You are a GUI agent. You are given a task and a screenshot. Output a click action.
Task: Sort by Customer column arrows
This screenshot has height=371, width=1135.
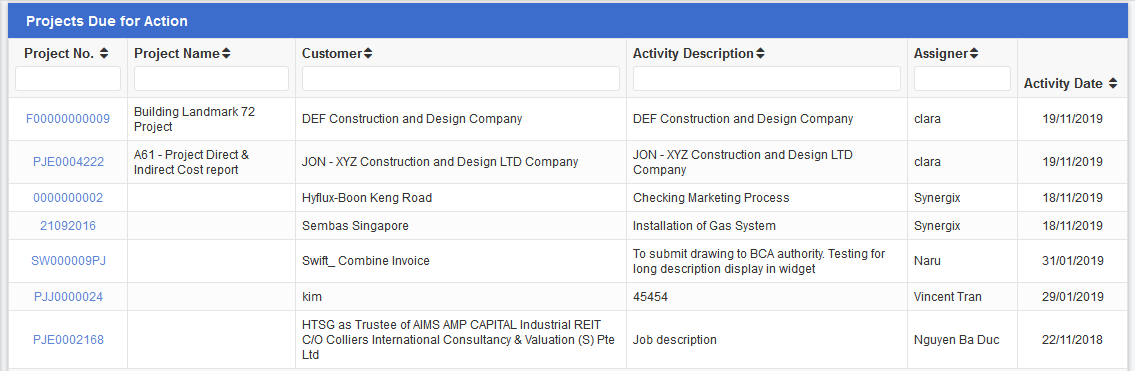[x=368, y=54]
